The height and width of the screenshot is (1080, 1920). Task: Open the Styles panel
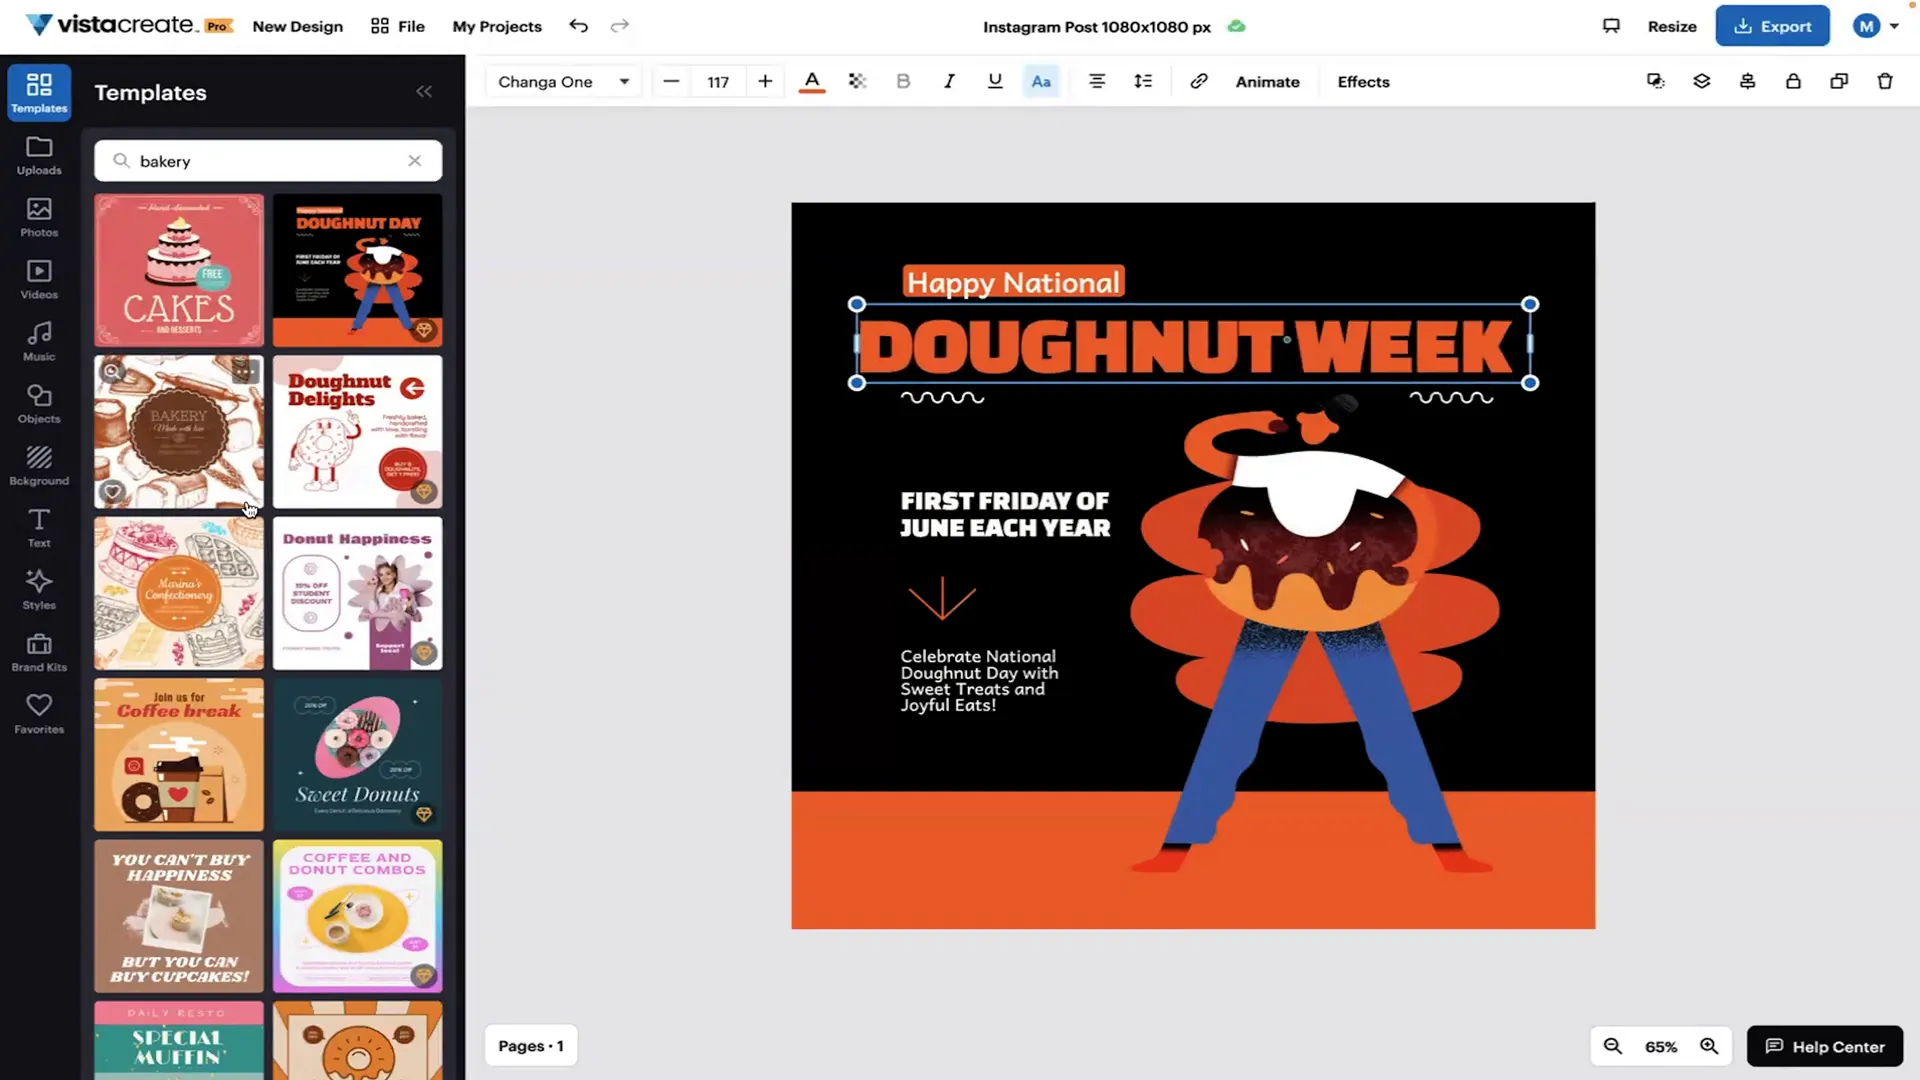(39, 590)
